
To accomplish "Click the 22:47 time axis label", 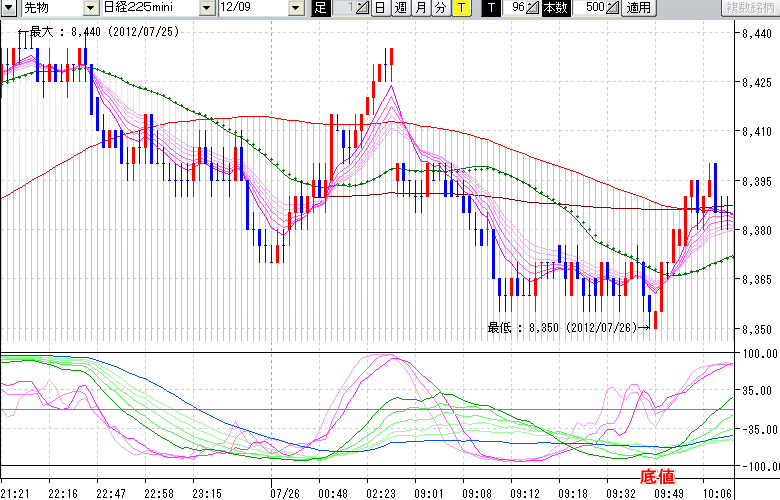I will [111, 494].
